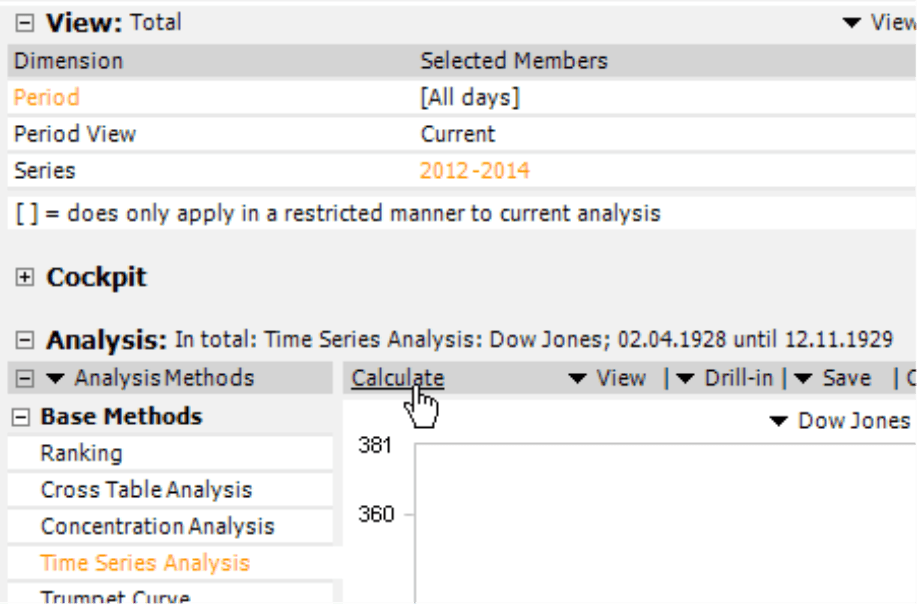This screenshot has height=604, width=917.
Task: Click the Period View row
Action: pyautogui.click(x=462, y=134)
